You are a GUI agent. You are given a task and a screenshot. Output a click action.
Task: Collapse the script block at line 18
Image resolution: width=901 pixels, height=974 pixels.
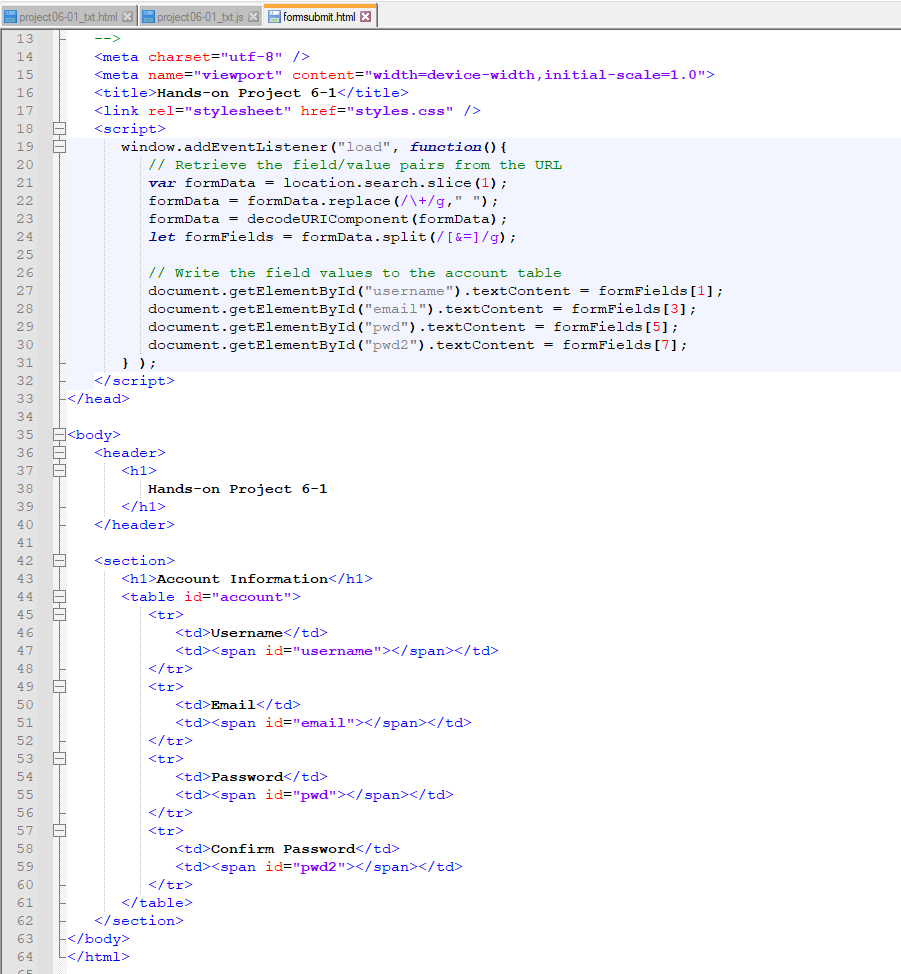click(x=60, y=128)
